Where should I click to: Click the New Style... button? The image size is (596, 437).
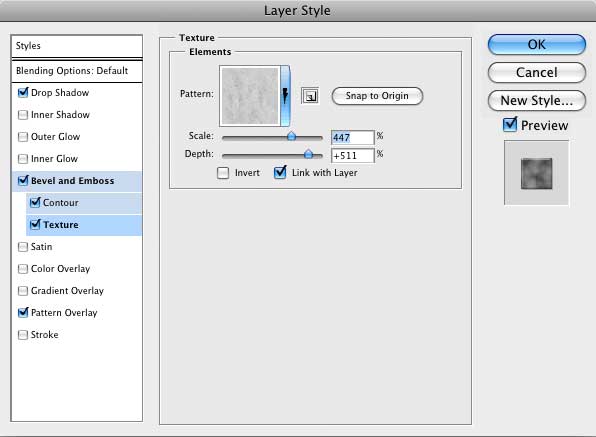537,101
